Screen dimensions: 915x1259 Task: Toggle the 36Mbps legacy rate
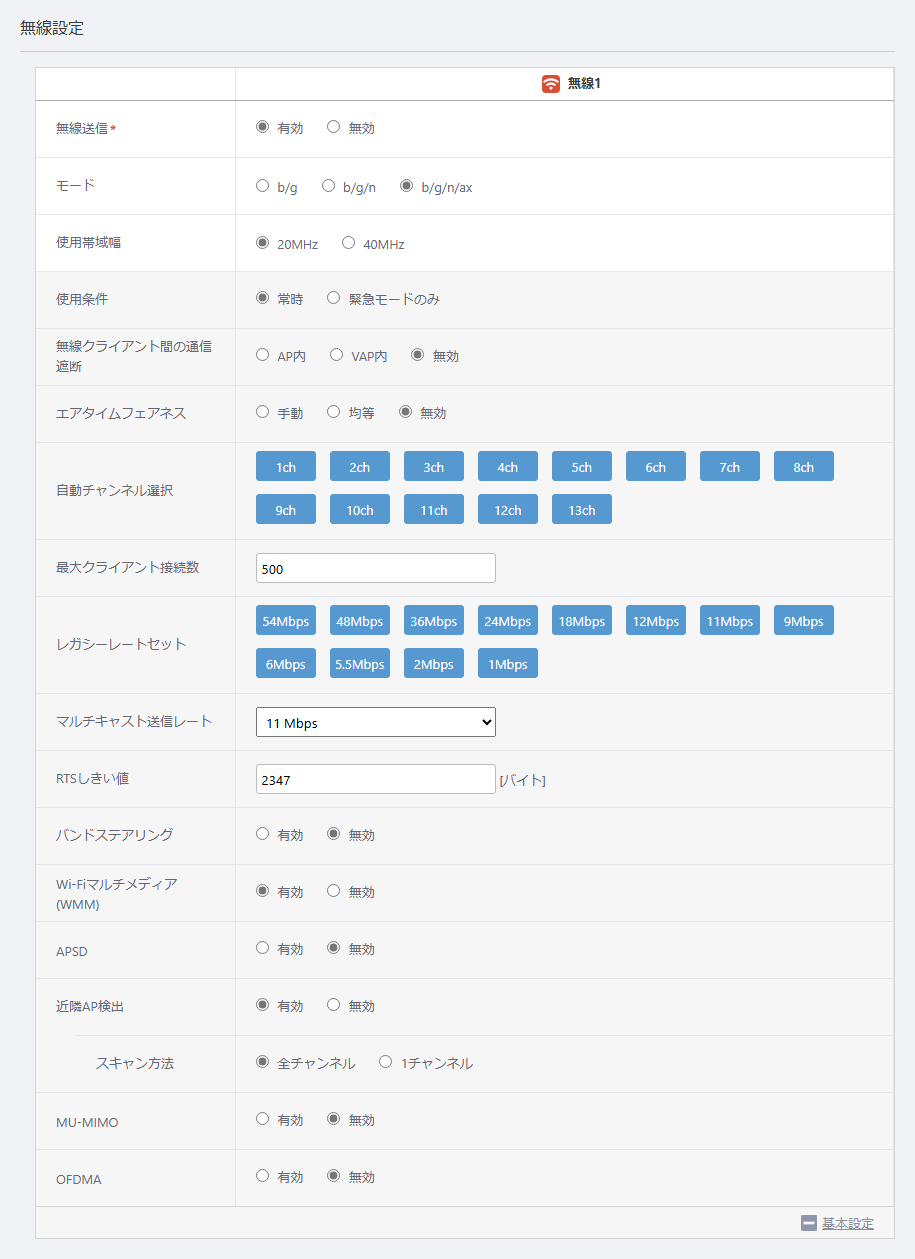pos(434,621)
